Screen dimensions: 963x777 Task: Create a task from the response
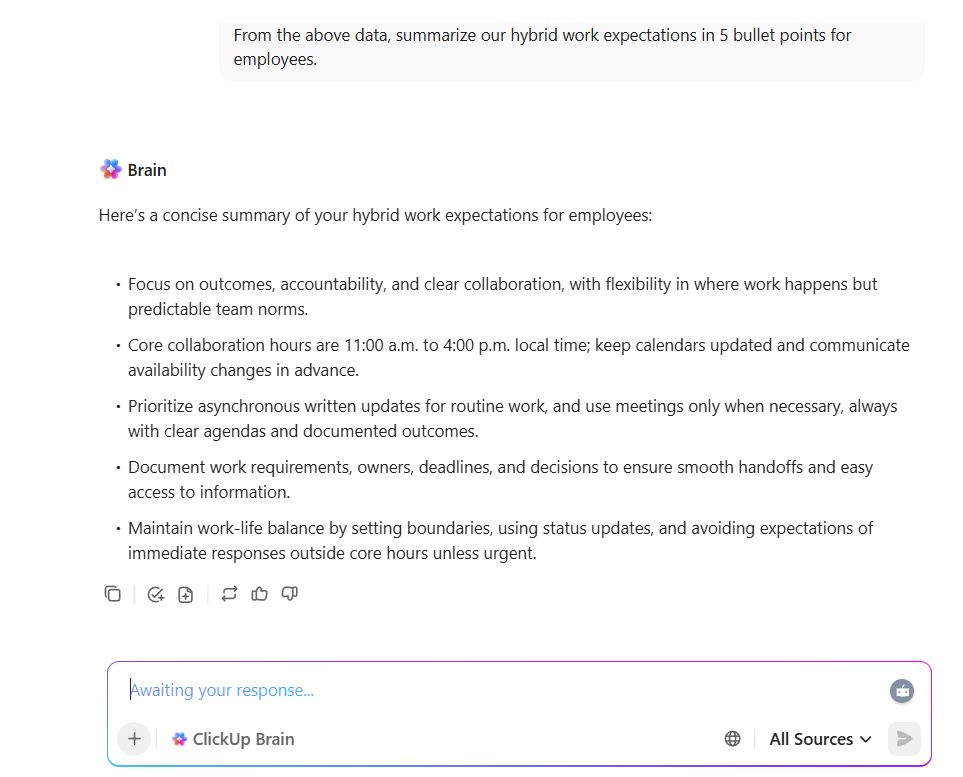156,593
